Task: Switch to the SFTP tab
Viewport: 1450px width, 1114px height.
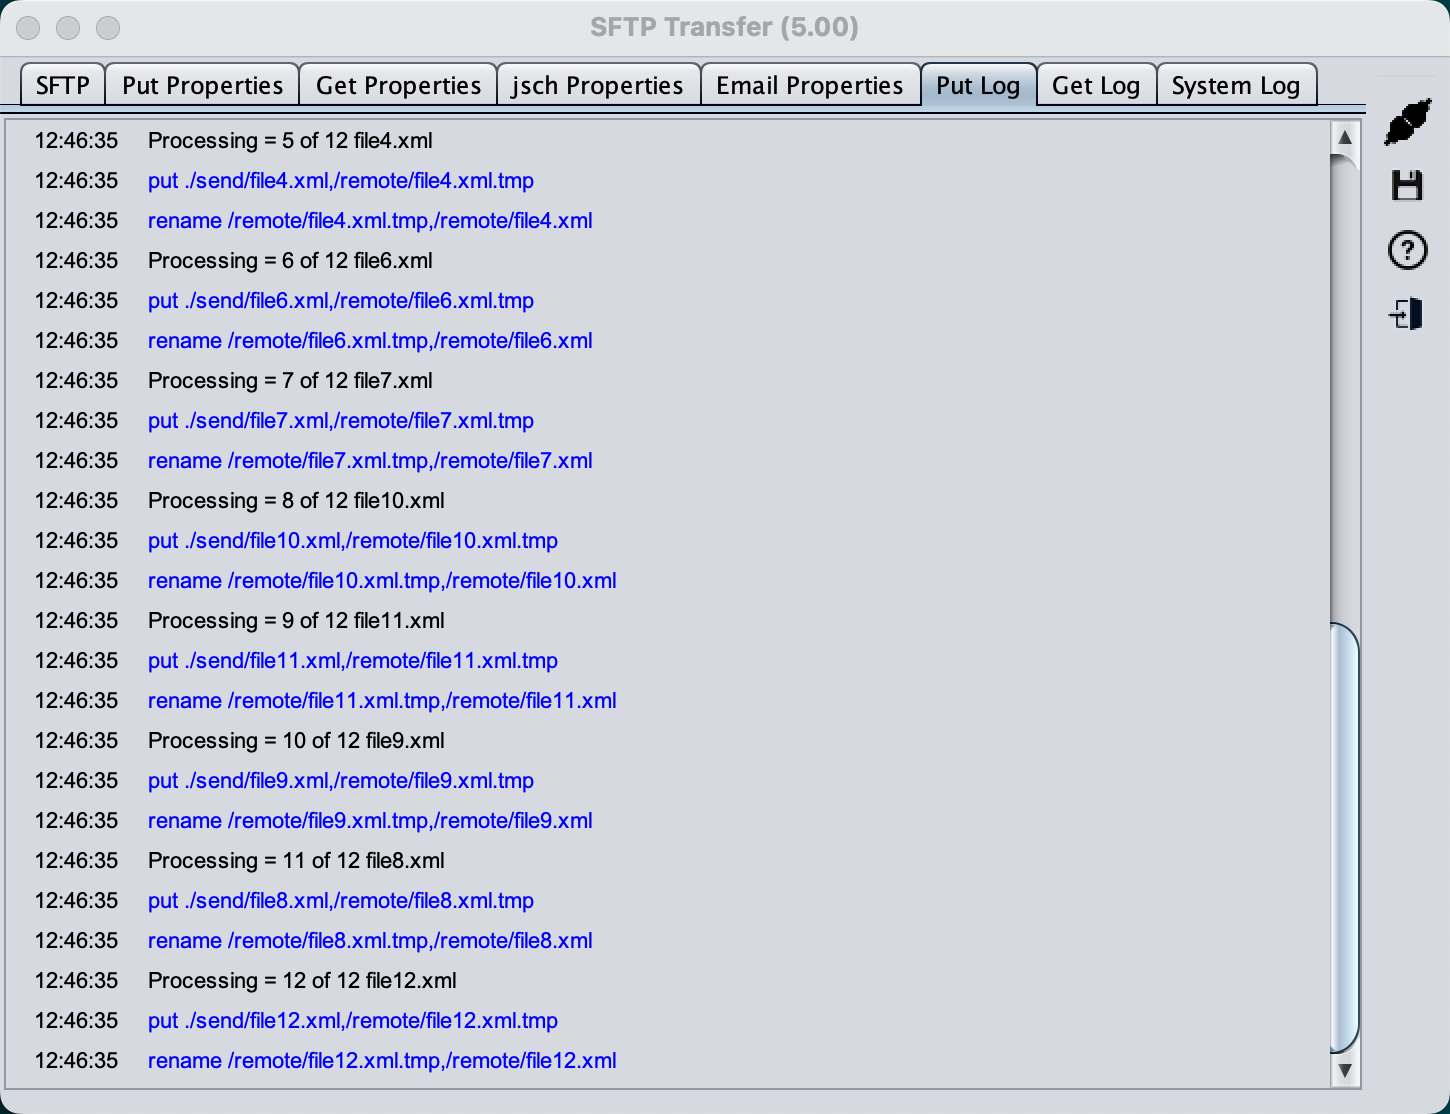Action: click(62, 86)
